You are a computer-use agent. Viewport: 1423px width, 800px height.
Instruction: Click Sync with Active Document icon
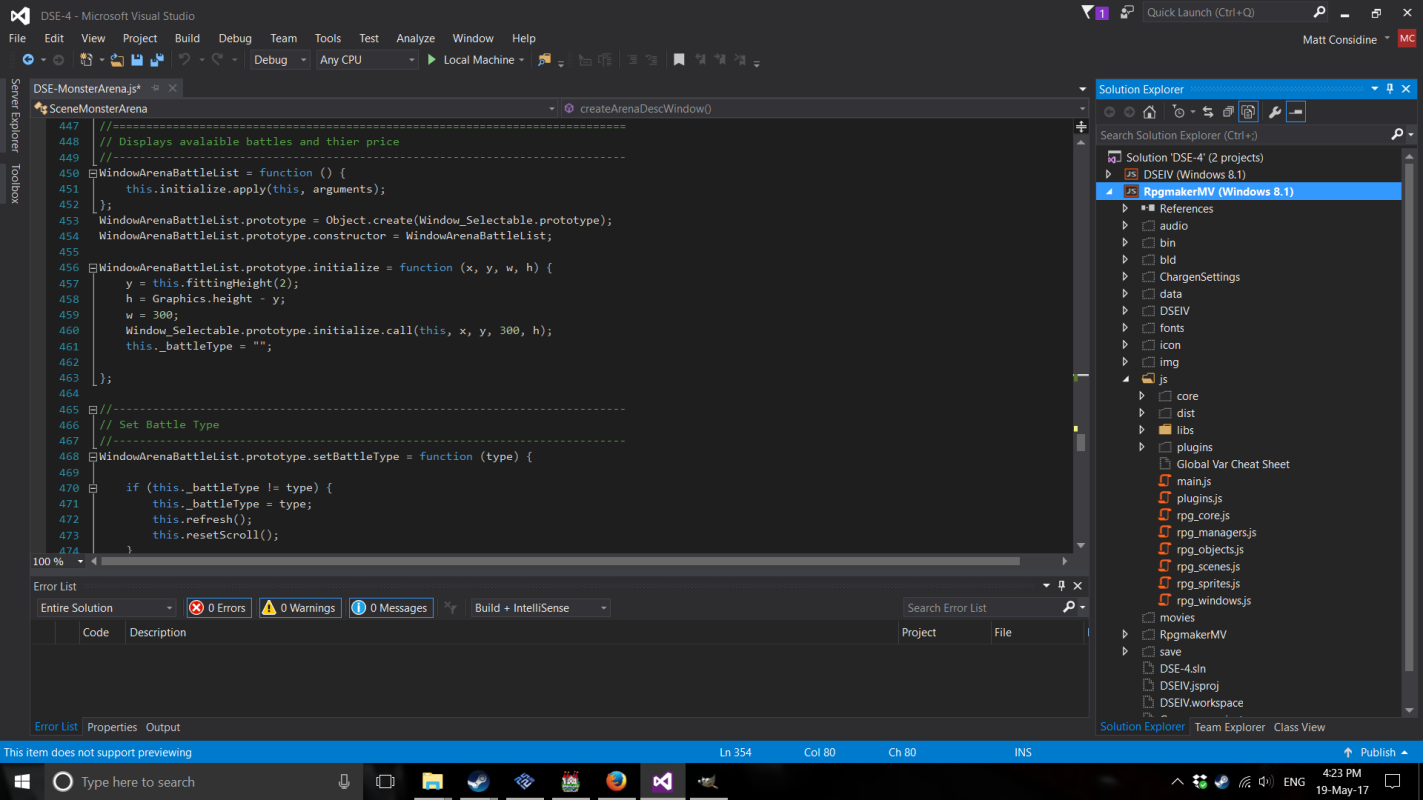tap(1208, 112)
